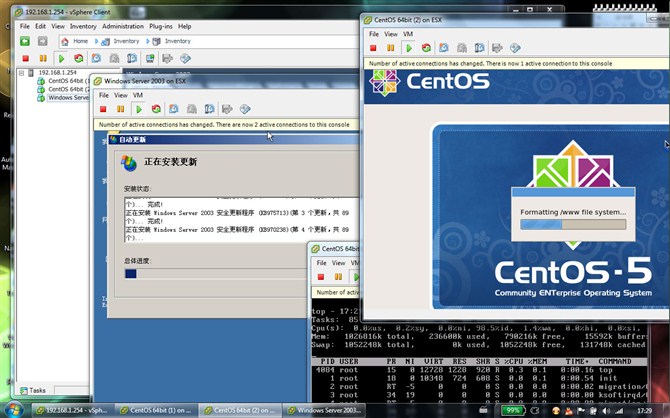Click Windows Start orb
The height and width of the screenshot is (418, 670).
click(x=13, y=410)
